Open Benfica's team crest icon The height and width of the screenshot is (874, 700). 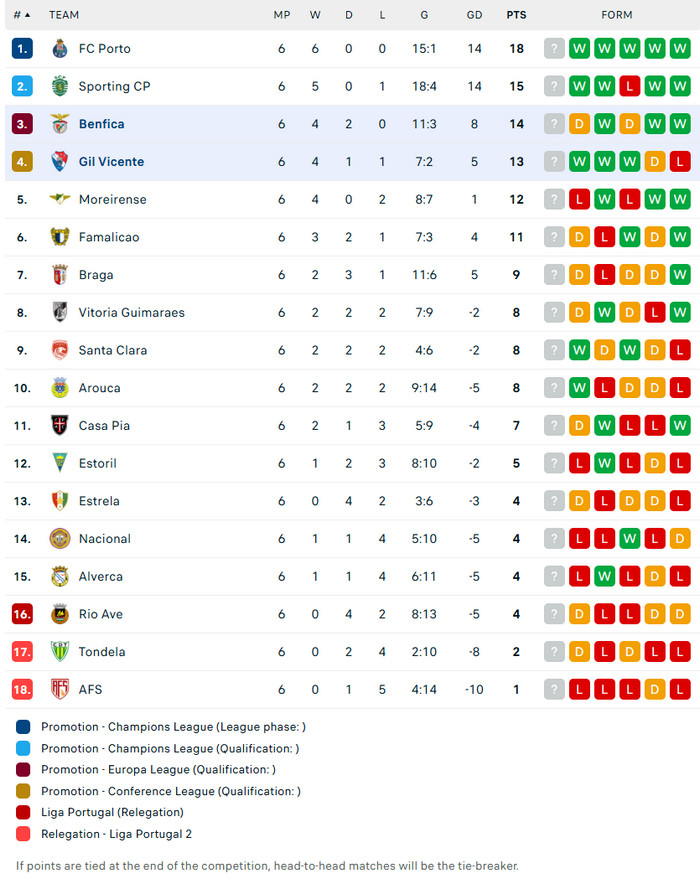[60, 124]
